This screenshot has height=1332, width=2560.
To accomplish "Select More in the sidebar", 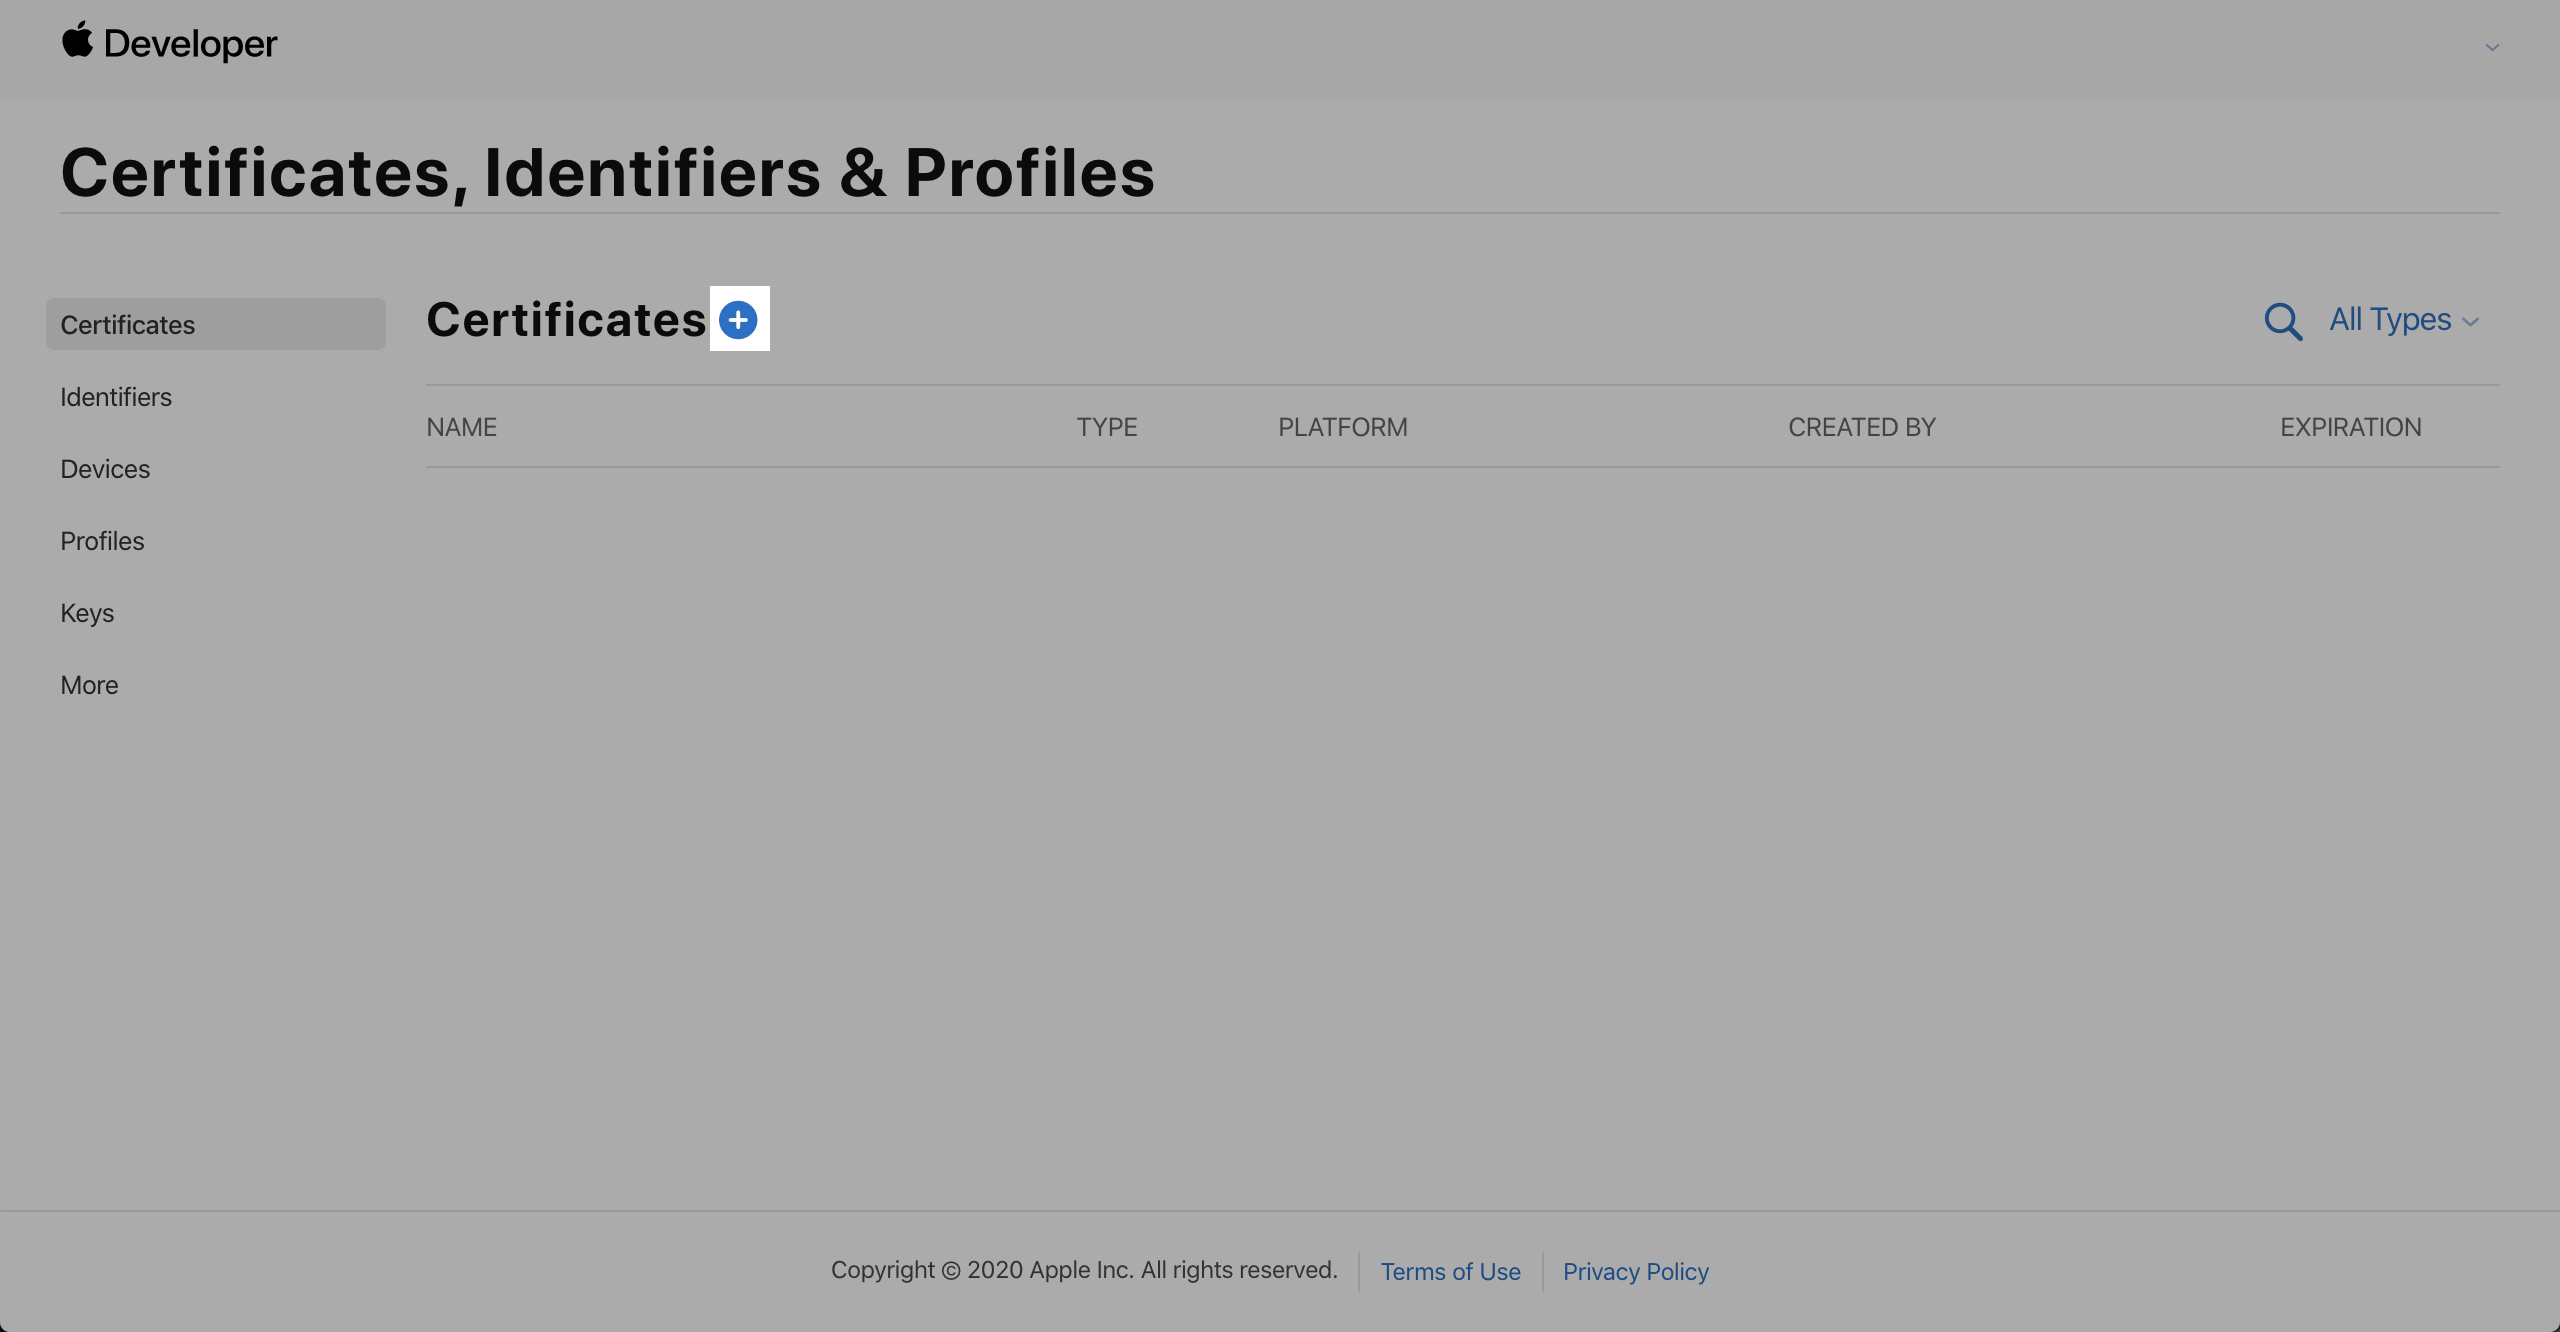I will click(89, 685).
